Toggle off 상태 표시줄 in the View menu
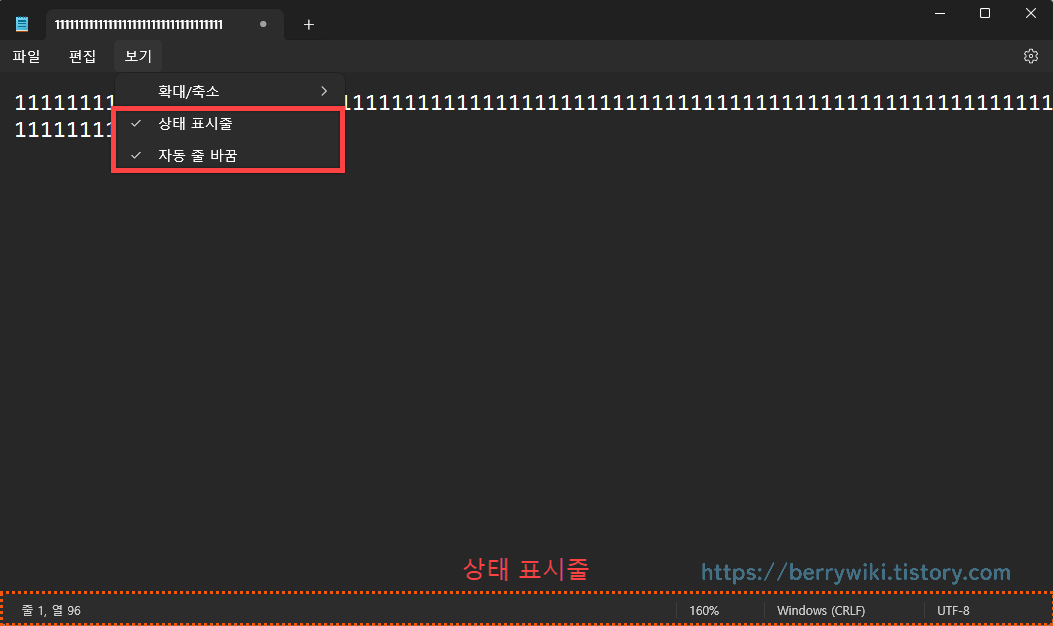1053x626 pixels. pos(196,123)
